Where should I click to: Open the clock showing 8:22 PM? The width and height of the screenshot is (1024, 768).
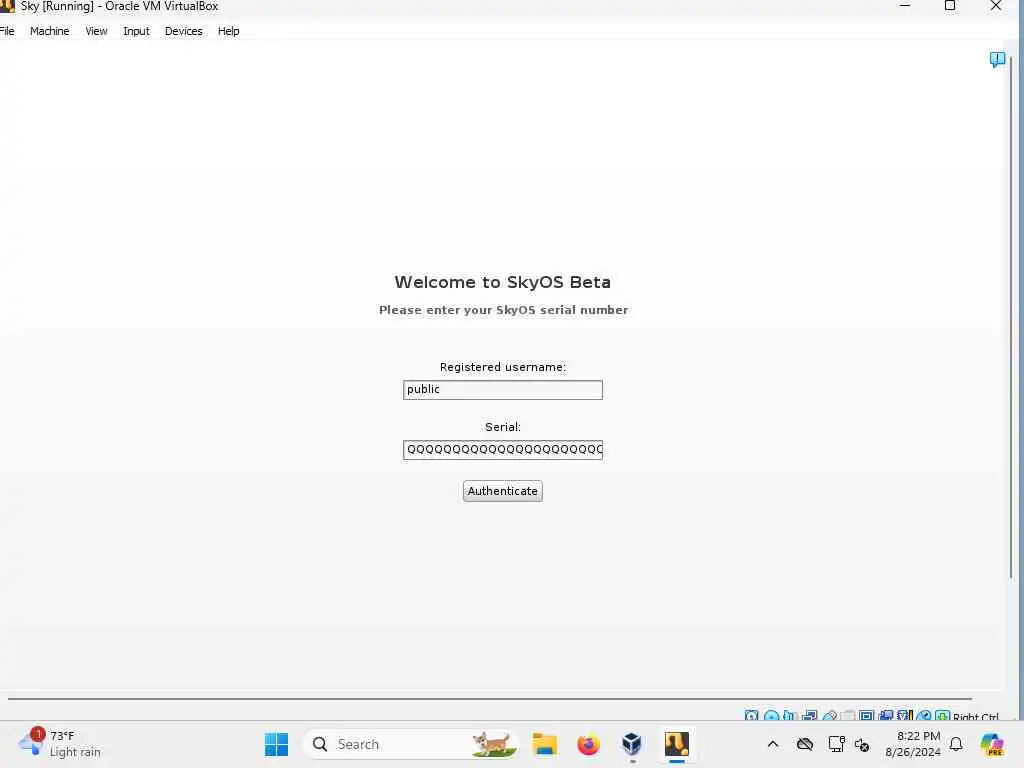tap(912, 744)
